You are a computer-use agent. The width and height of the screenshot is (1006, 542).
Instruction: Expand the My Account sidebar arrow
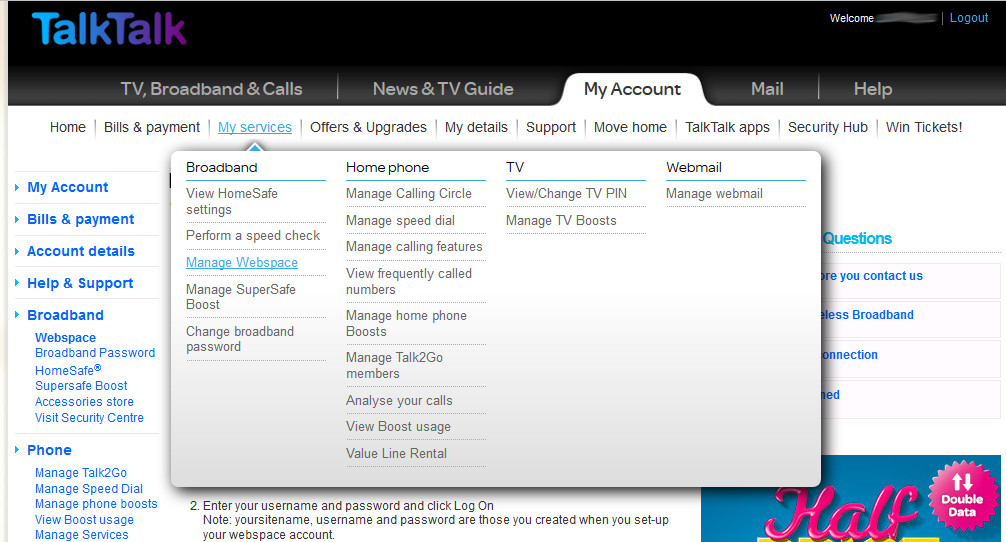coord(17,187)
